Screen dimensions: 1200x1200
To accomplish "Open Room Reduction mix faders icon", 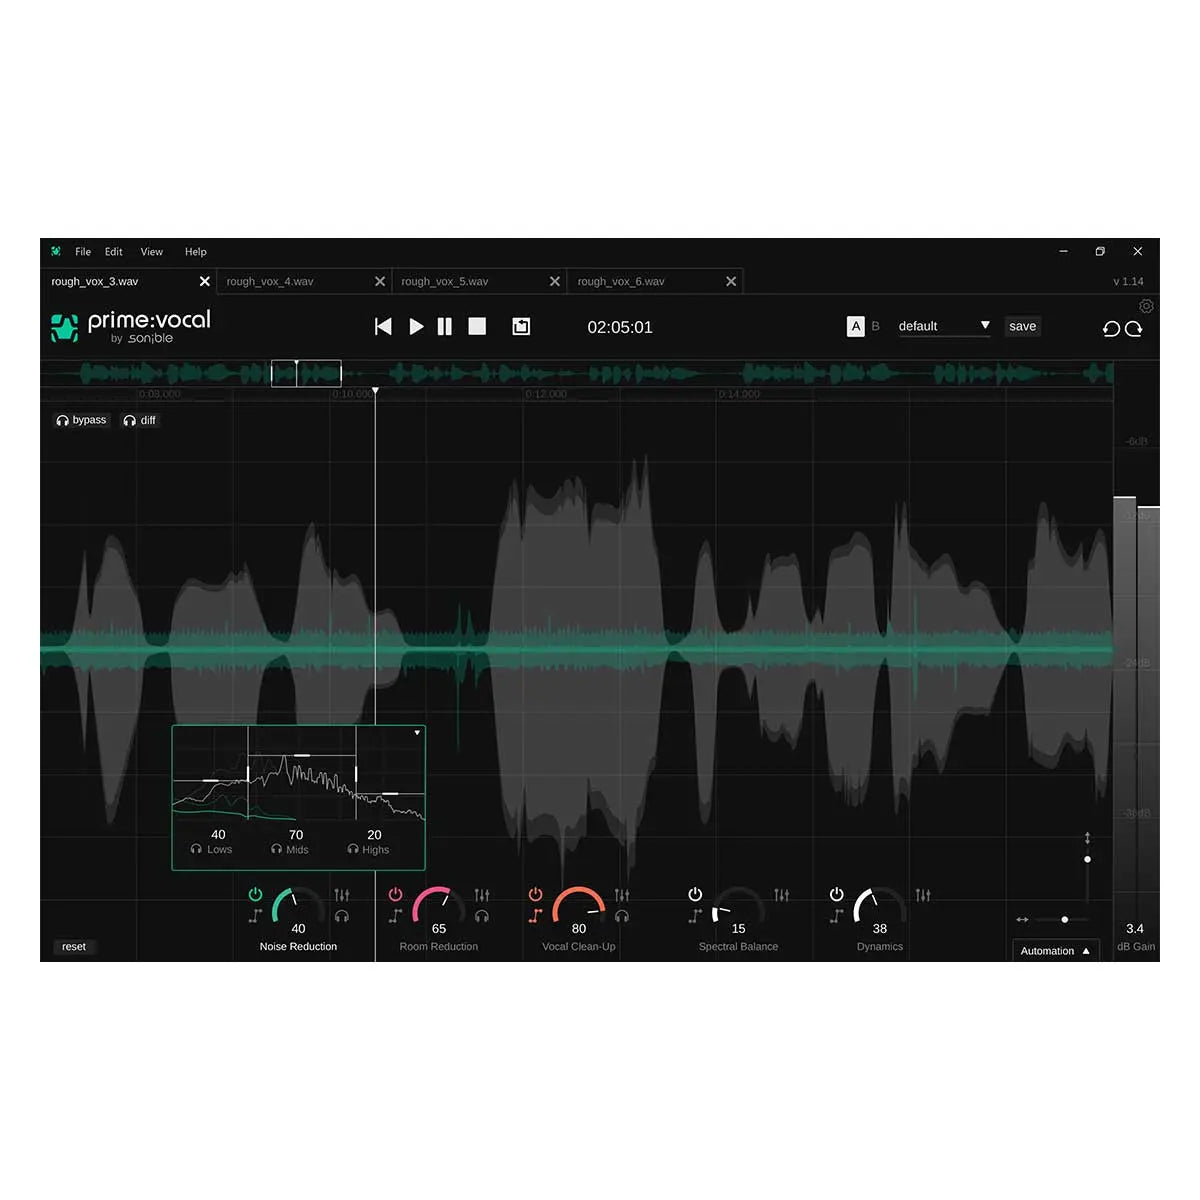I will [482, 897].
